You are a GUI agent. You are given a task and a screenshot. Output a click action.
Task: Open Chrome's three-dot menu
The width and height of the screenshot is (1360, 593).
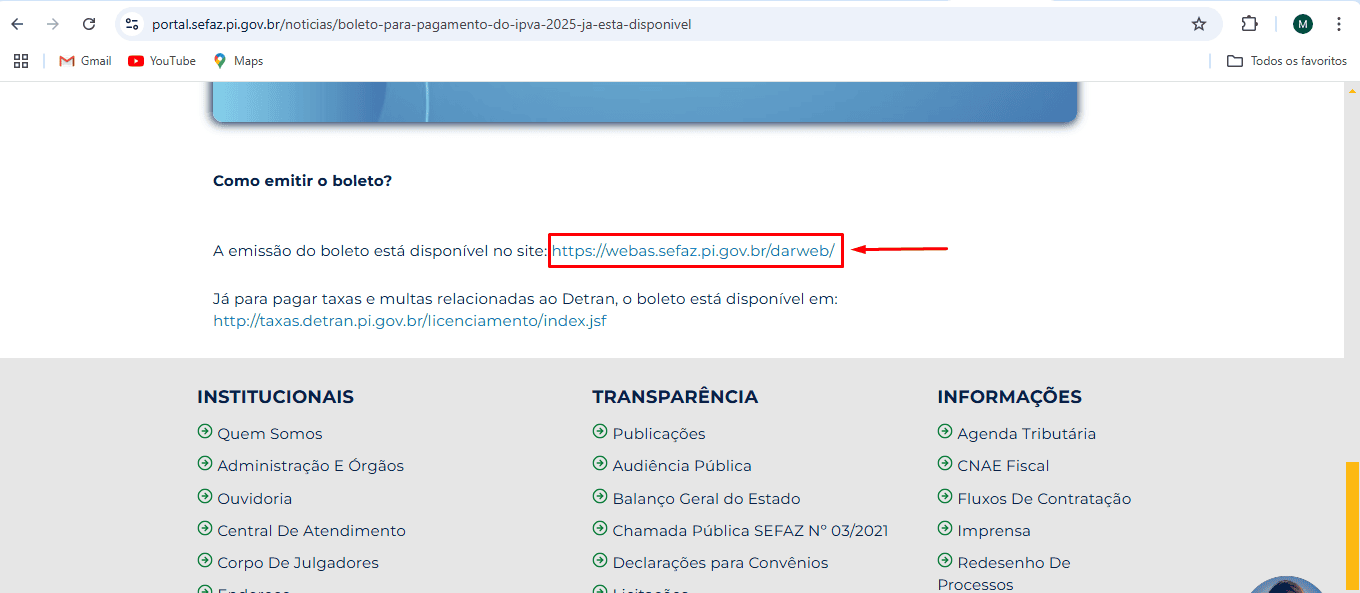point(1339,23)
